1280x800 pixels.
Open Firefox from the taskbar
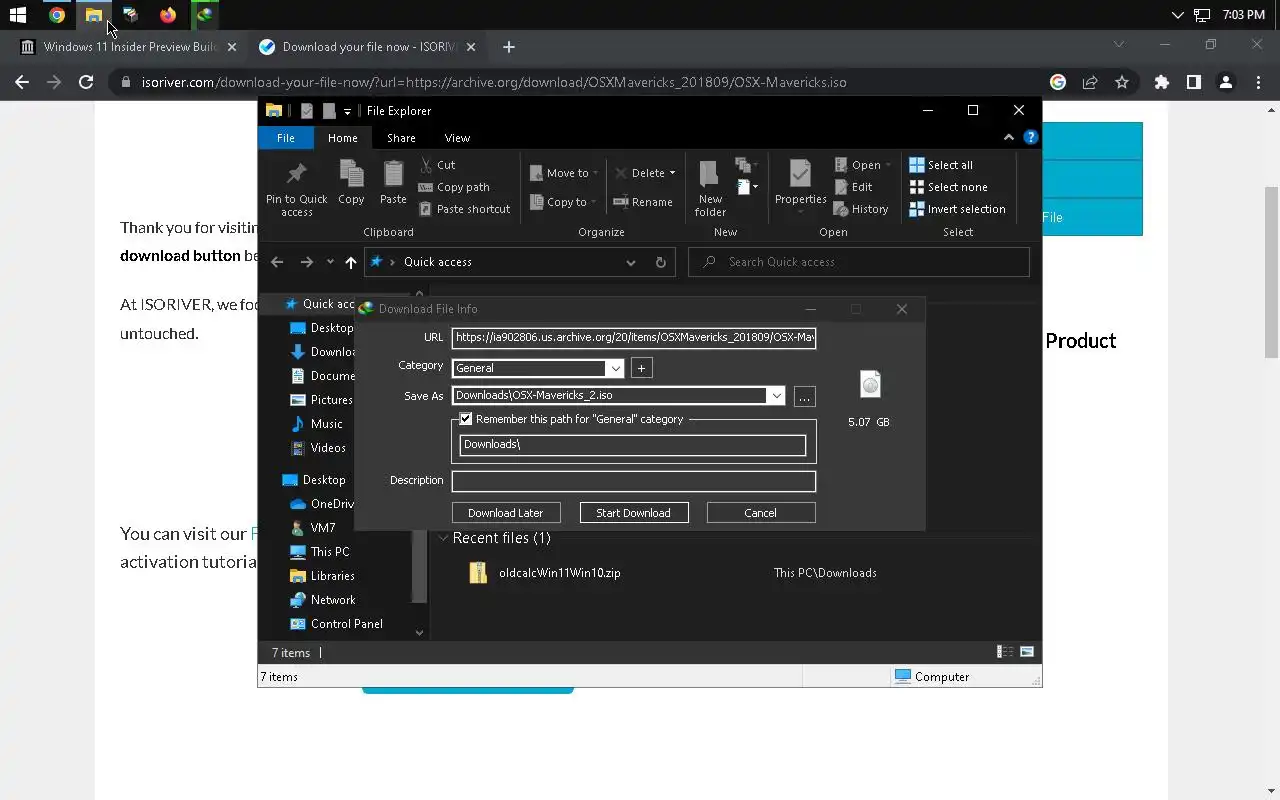[x=168, y=15]
